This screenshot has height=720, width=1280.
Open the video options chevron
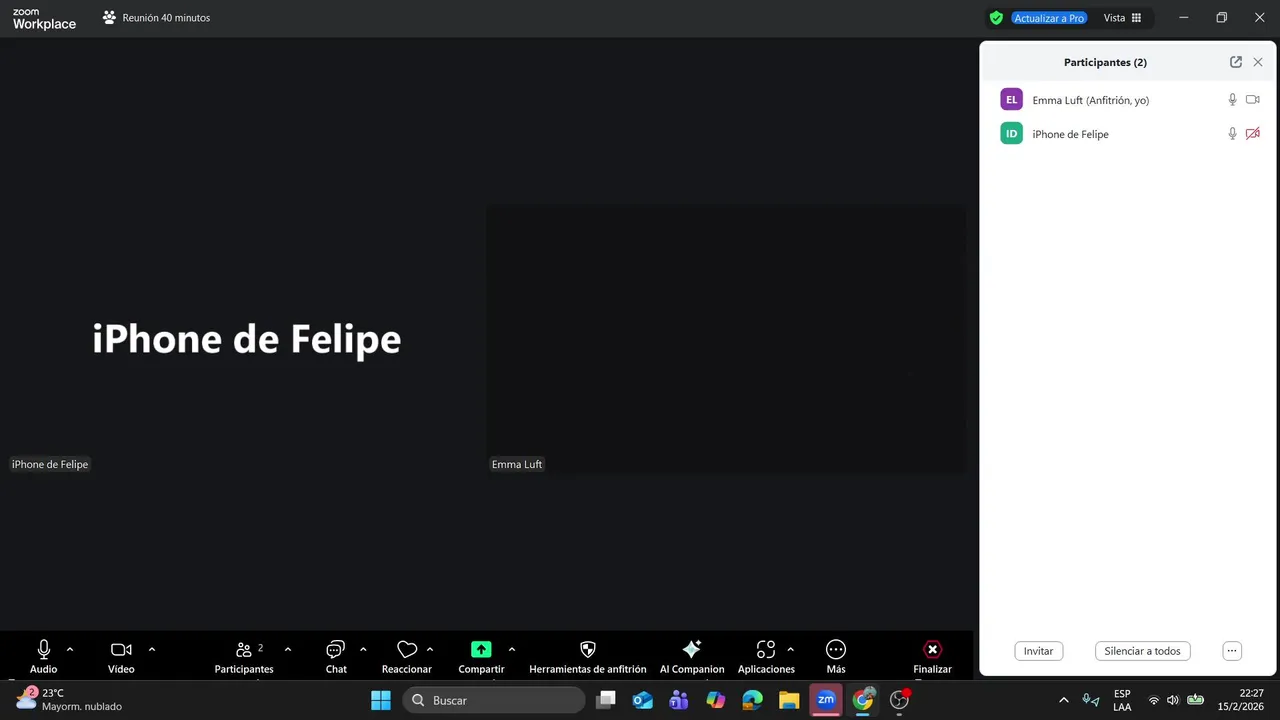pos(151,650)
